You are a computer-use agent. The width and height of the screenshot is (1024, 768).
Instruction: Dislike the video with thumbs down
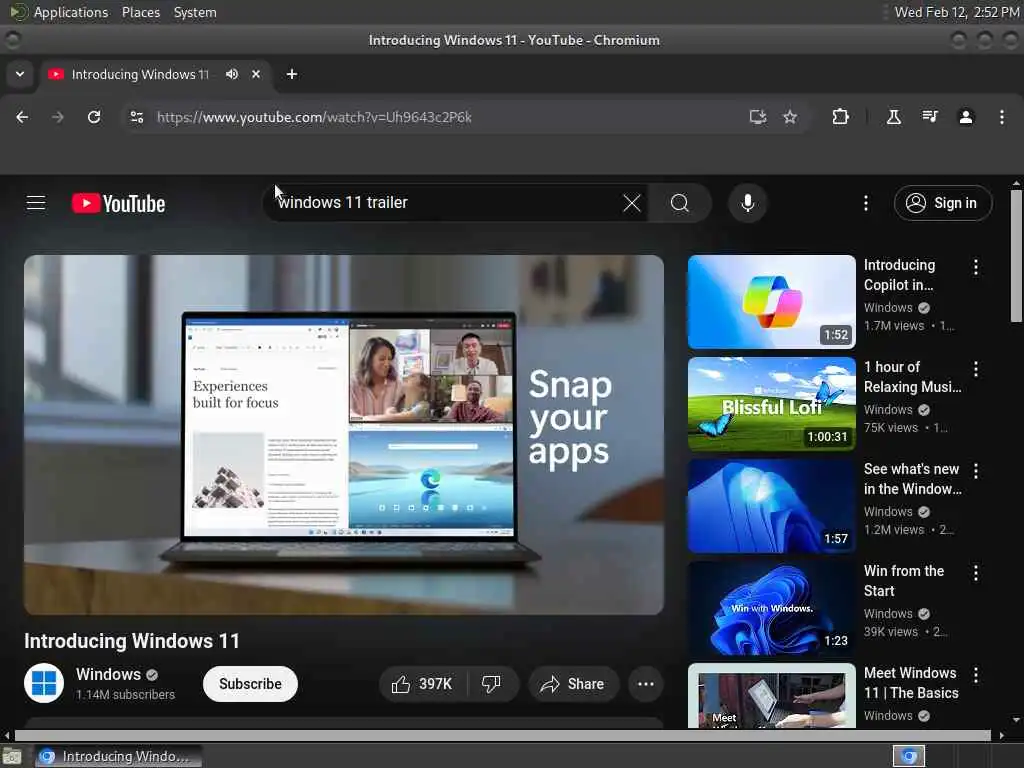492,684
